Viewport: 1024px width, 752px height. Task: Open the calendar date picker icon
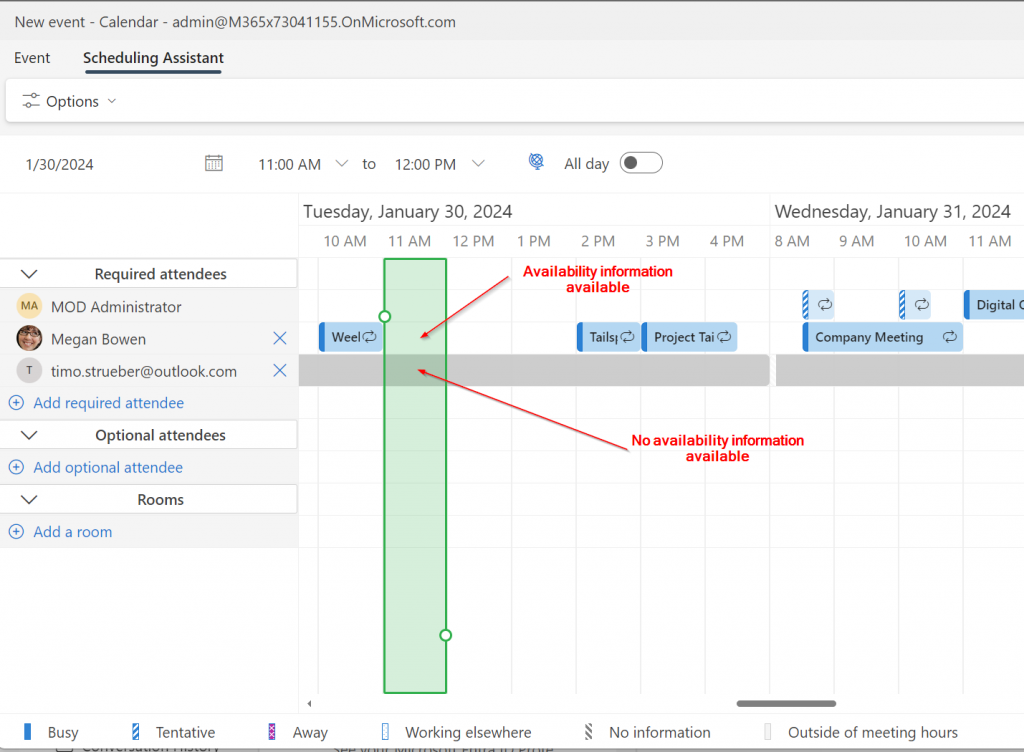point(213,164)
